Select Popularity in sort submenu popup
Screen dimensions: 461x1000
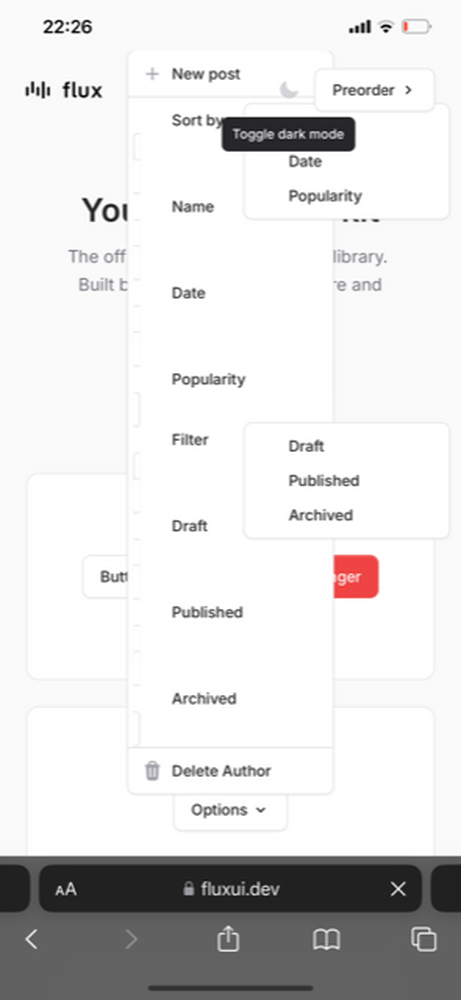(x=325, y=196)
